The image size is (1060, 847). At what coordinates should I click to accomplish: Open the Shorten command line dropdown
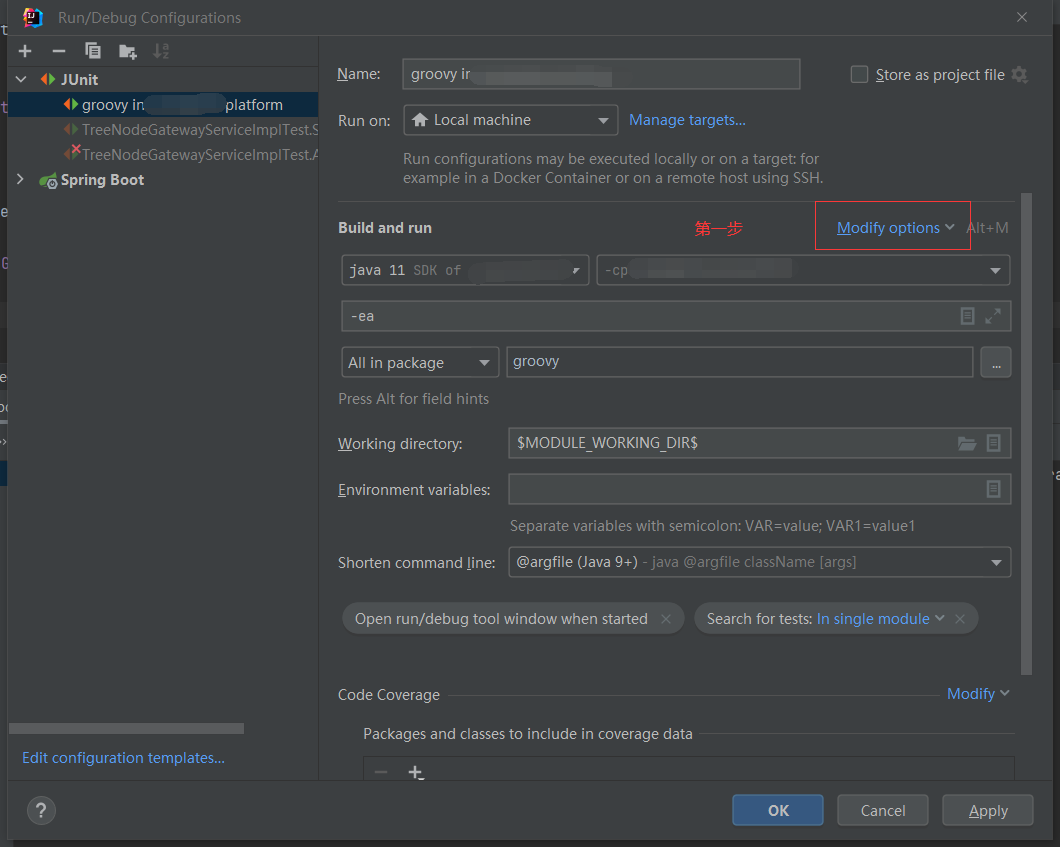(x=996, y=562)
